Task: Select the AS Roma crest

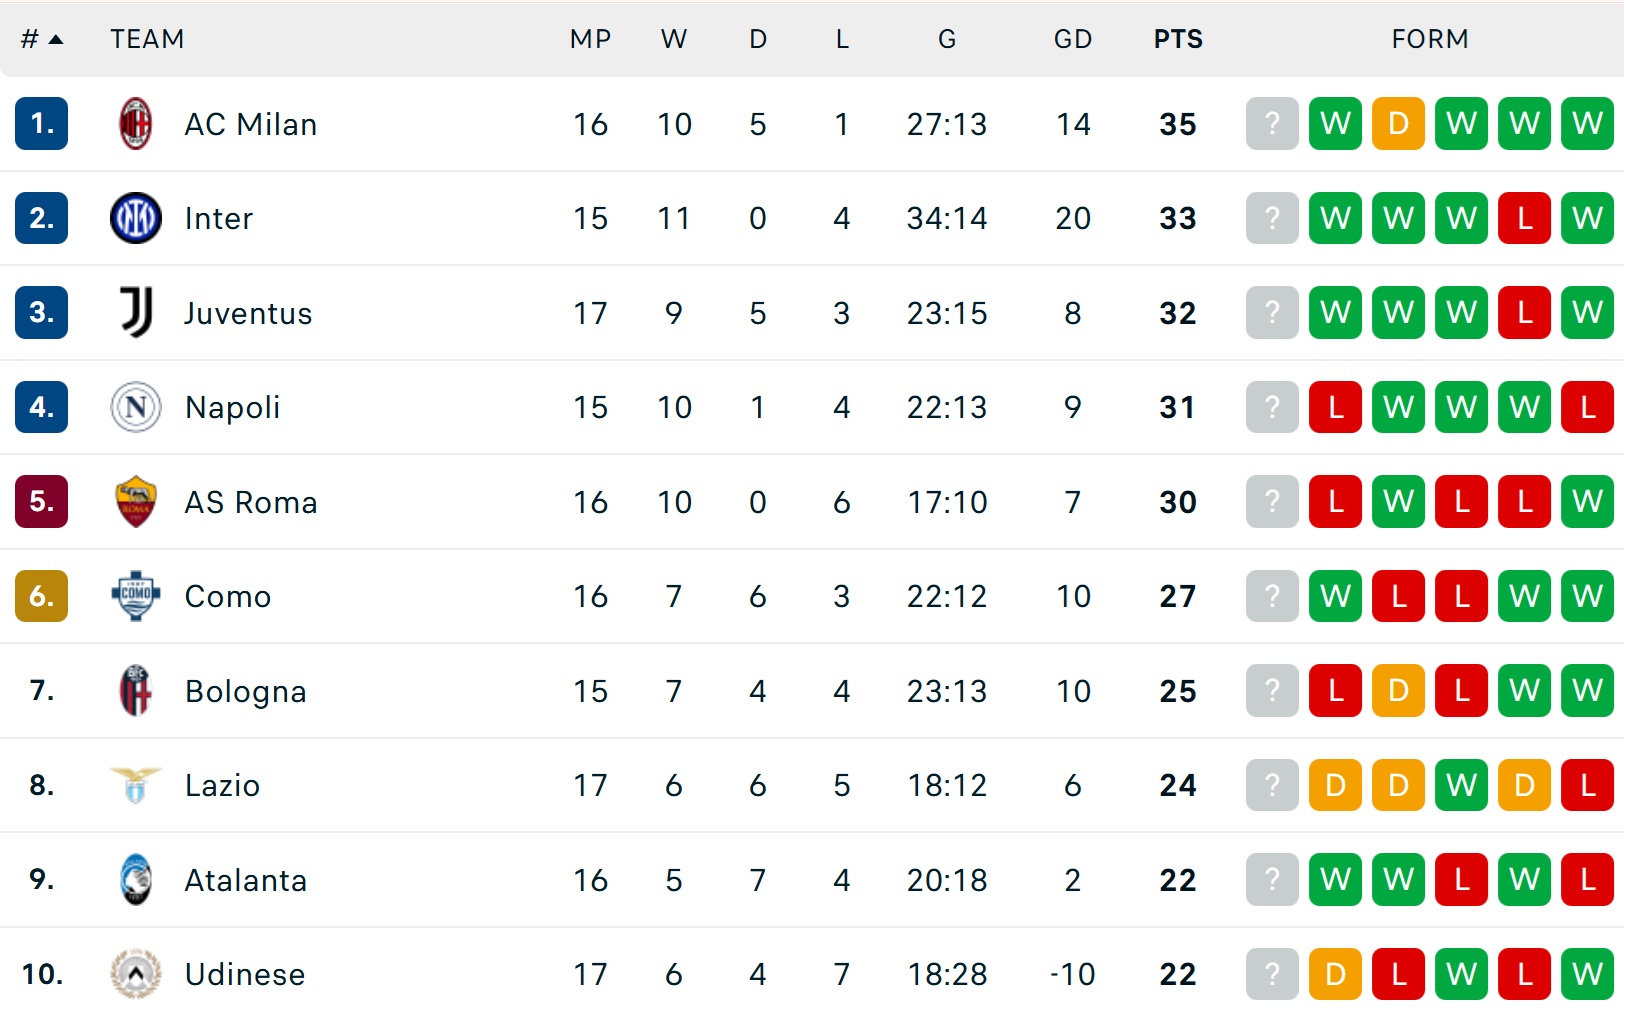Action: click(136, 502)
